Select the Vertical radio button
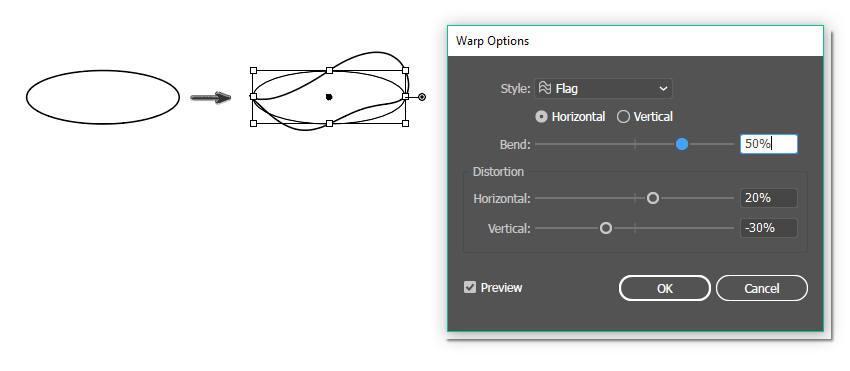The height and width of the screenshot is (371, 850). (623, 117)
